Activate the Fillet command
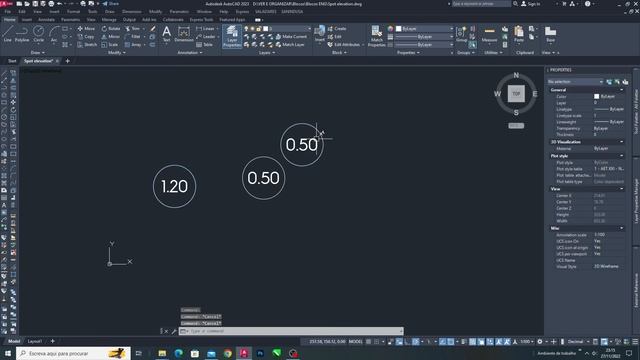640x360 pixels. pos(132,37)
